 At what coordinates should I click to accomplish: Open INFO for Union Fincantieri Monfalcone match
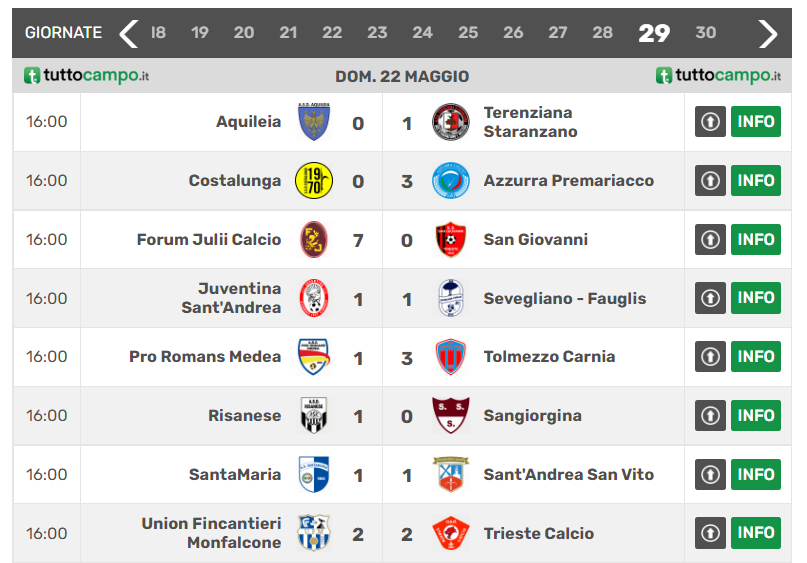[755, 534]
